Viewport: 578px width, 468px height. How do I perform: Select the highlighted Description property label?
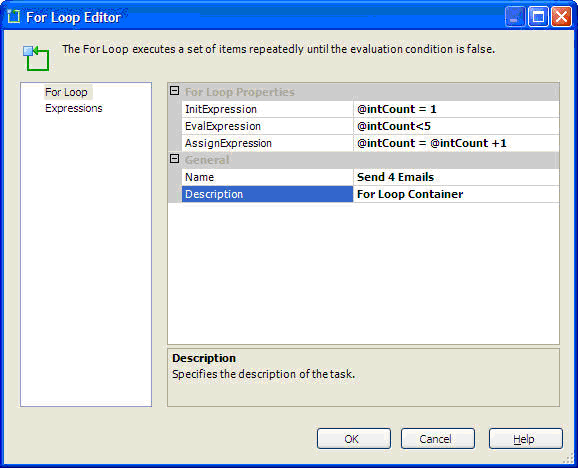point(267,194)
